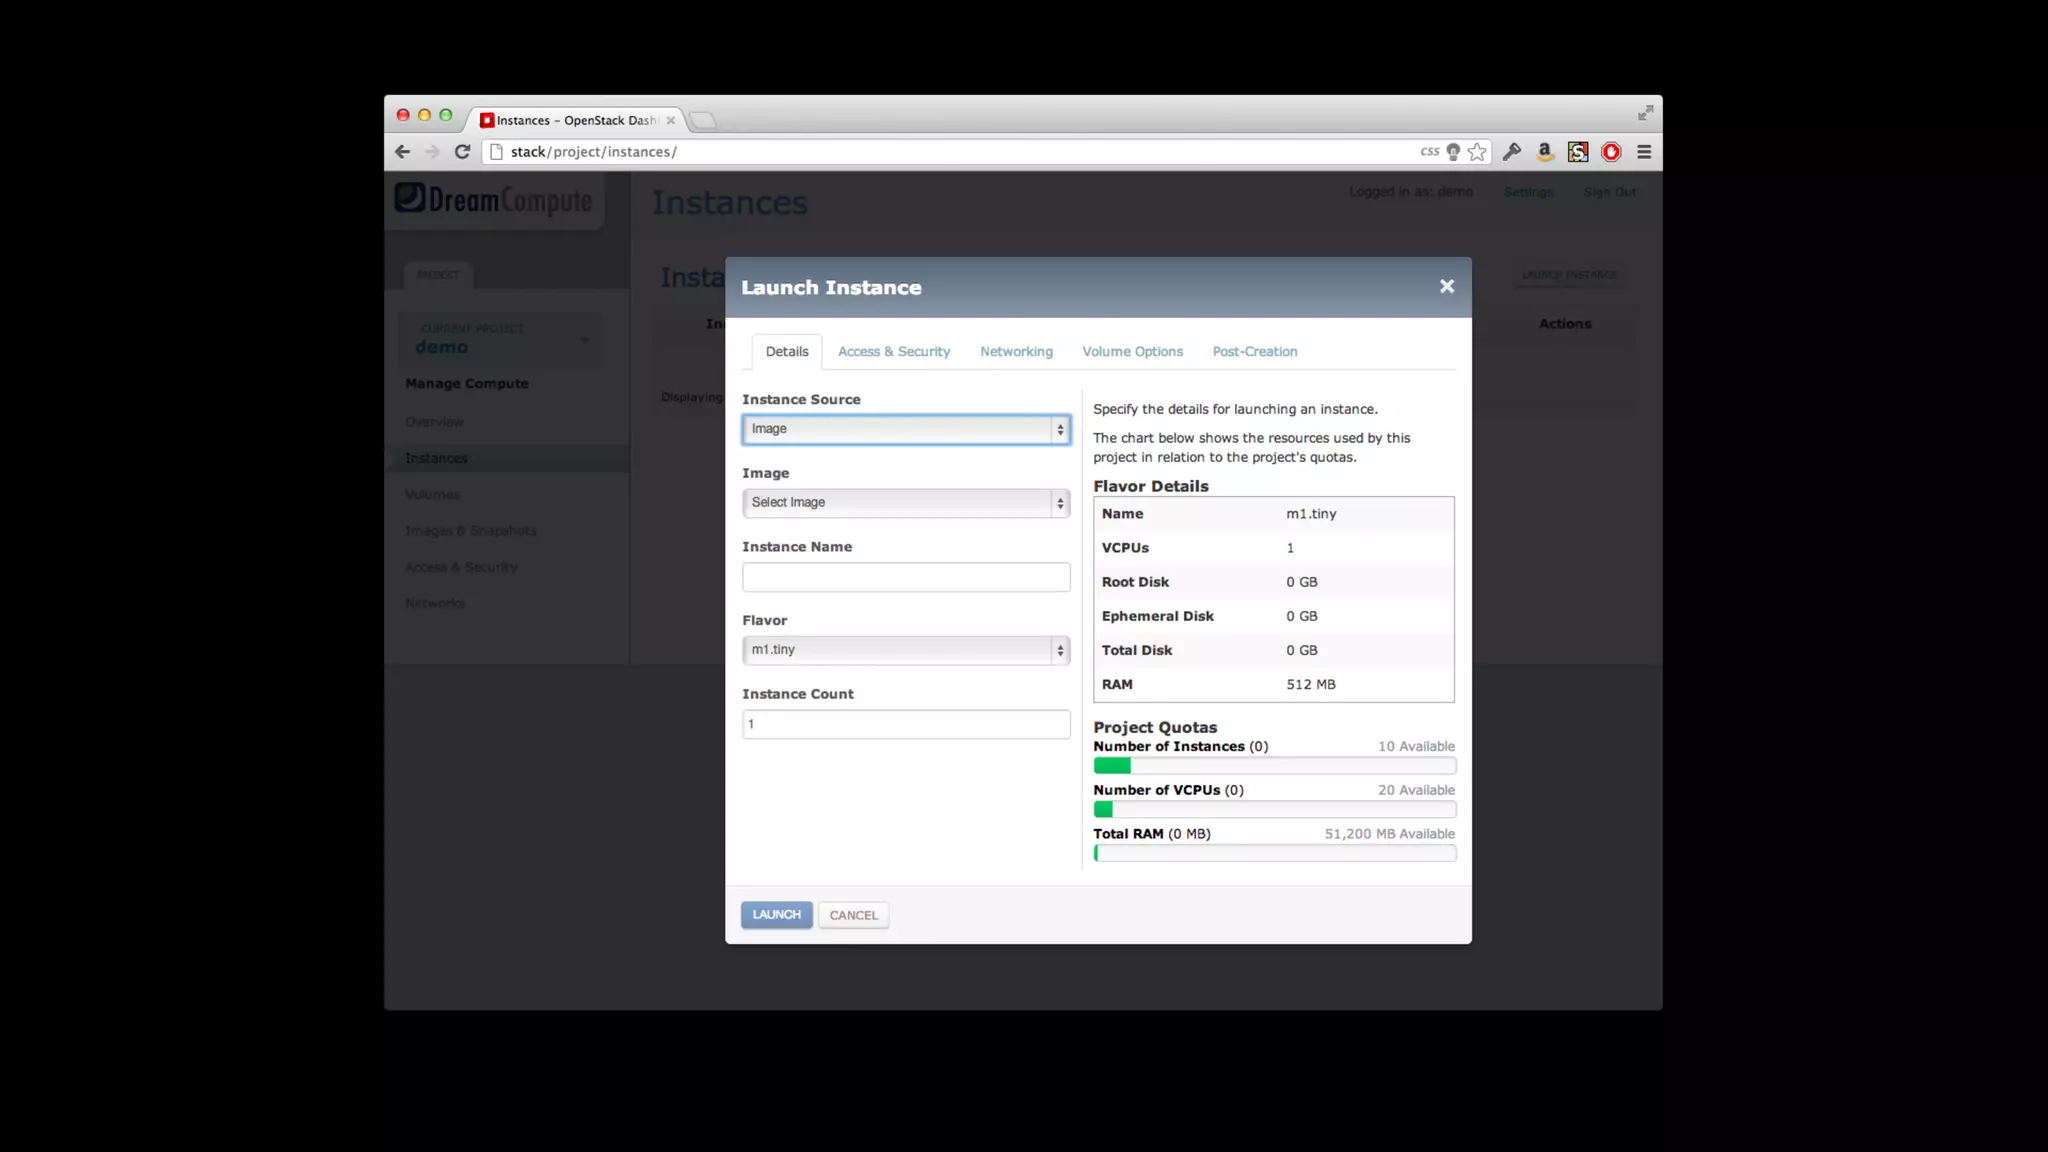Screen dimensions: 2048x1152
Task: Click the browser back arrow
Action: (x=402, y=152)
